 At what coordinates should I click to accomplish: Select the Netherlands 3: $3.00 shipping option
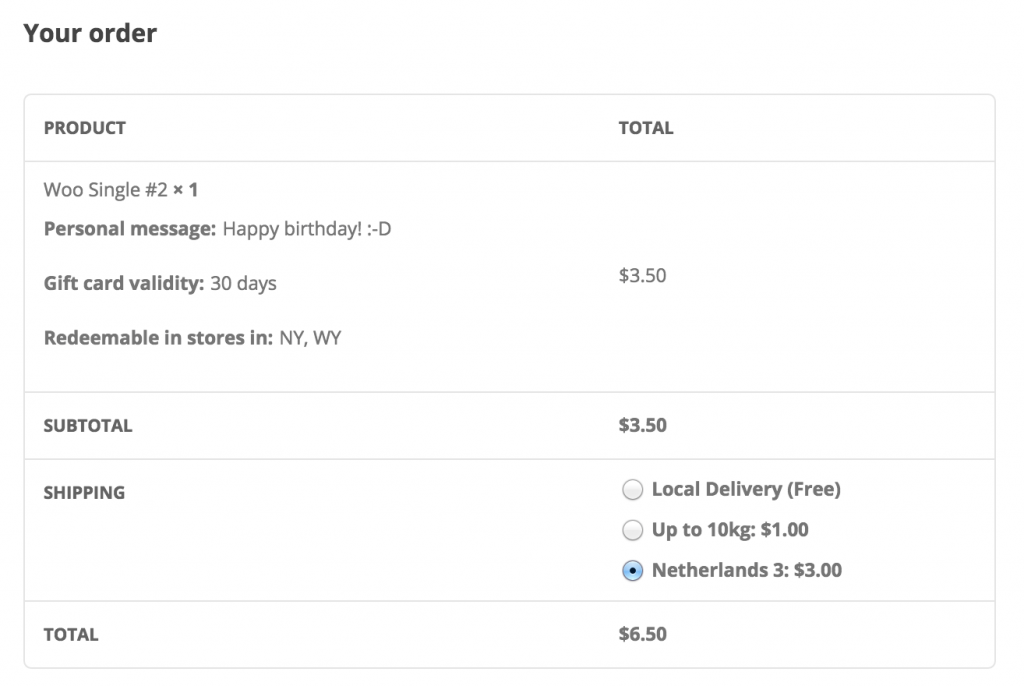pos(632,570)
